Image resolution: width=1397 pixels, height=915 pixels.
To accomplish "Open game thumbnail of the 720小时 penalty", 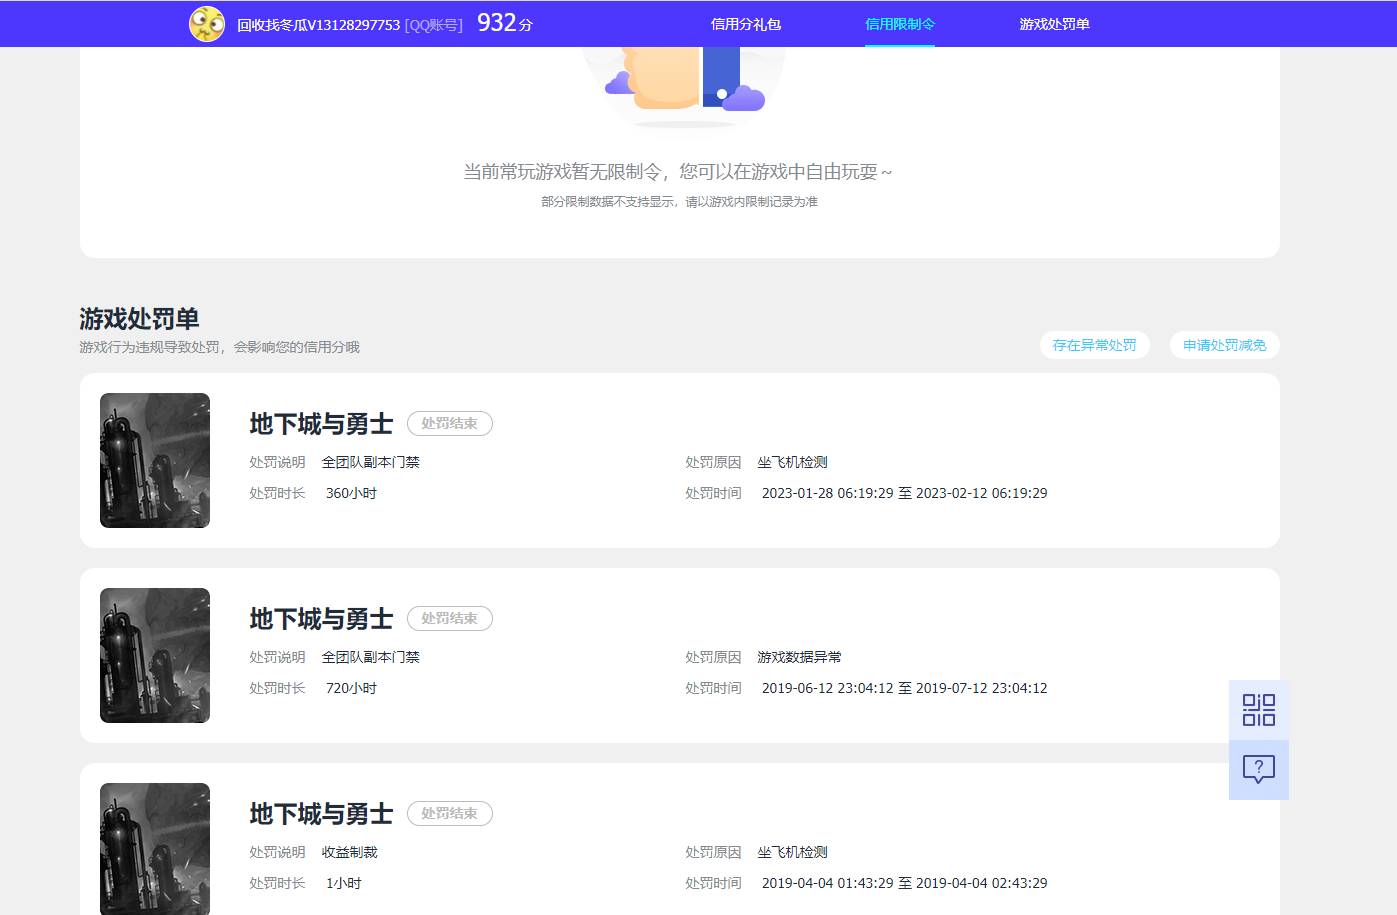I will (155, 655).
